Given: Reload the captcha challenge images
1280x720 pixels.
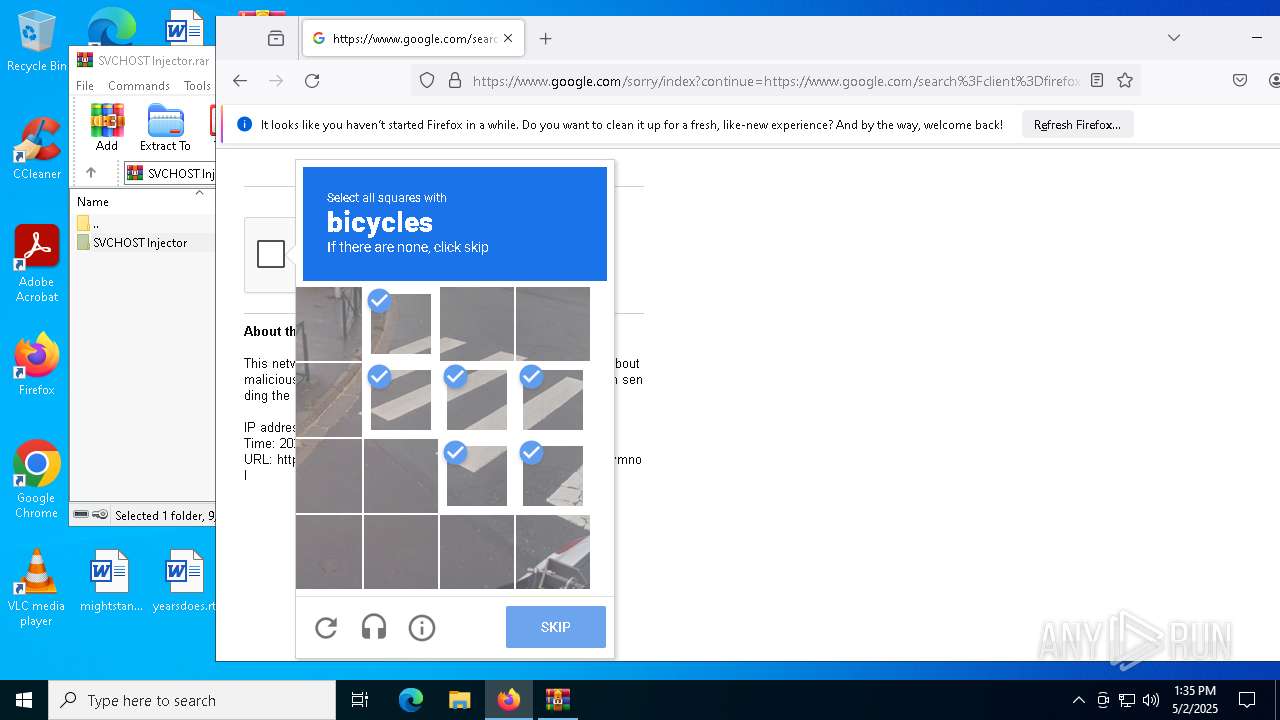Looking at the screenshot, I should point(326,628).
